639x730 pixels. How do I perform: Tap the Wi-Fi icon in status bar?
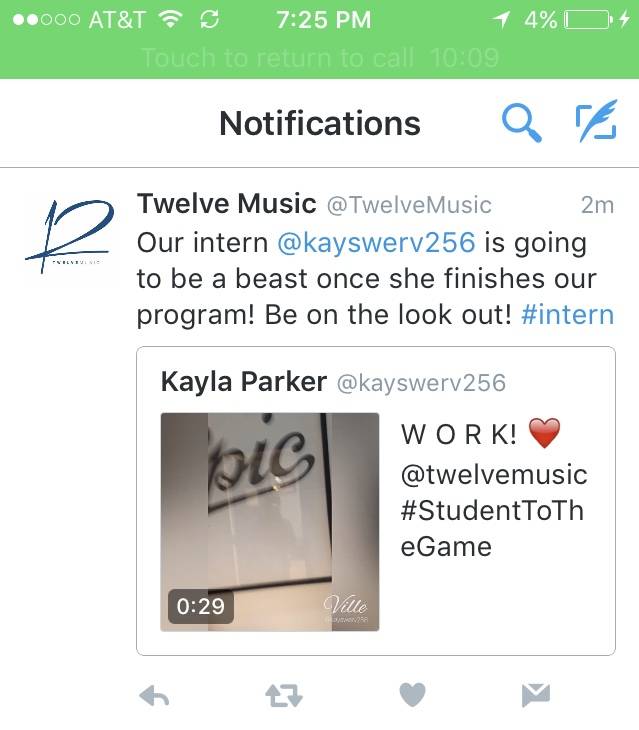[x=170, y=20]
